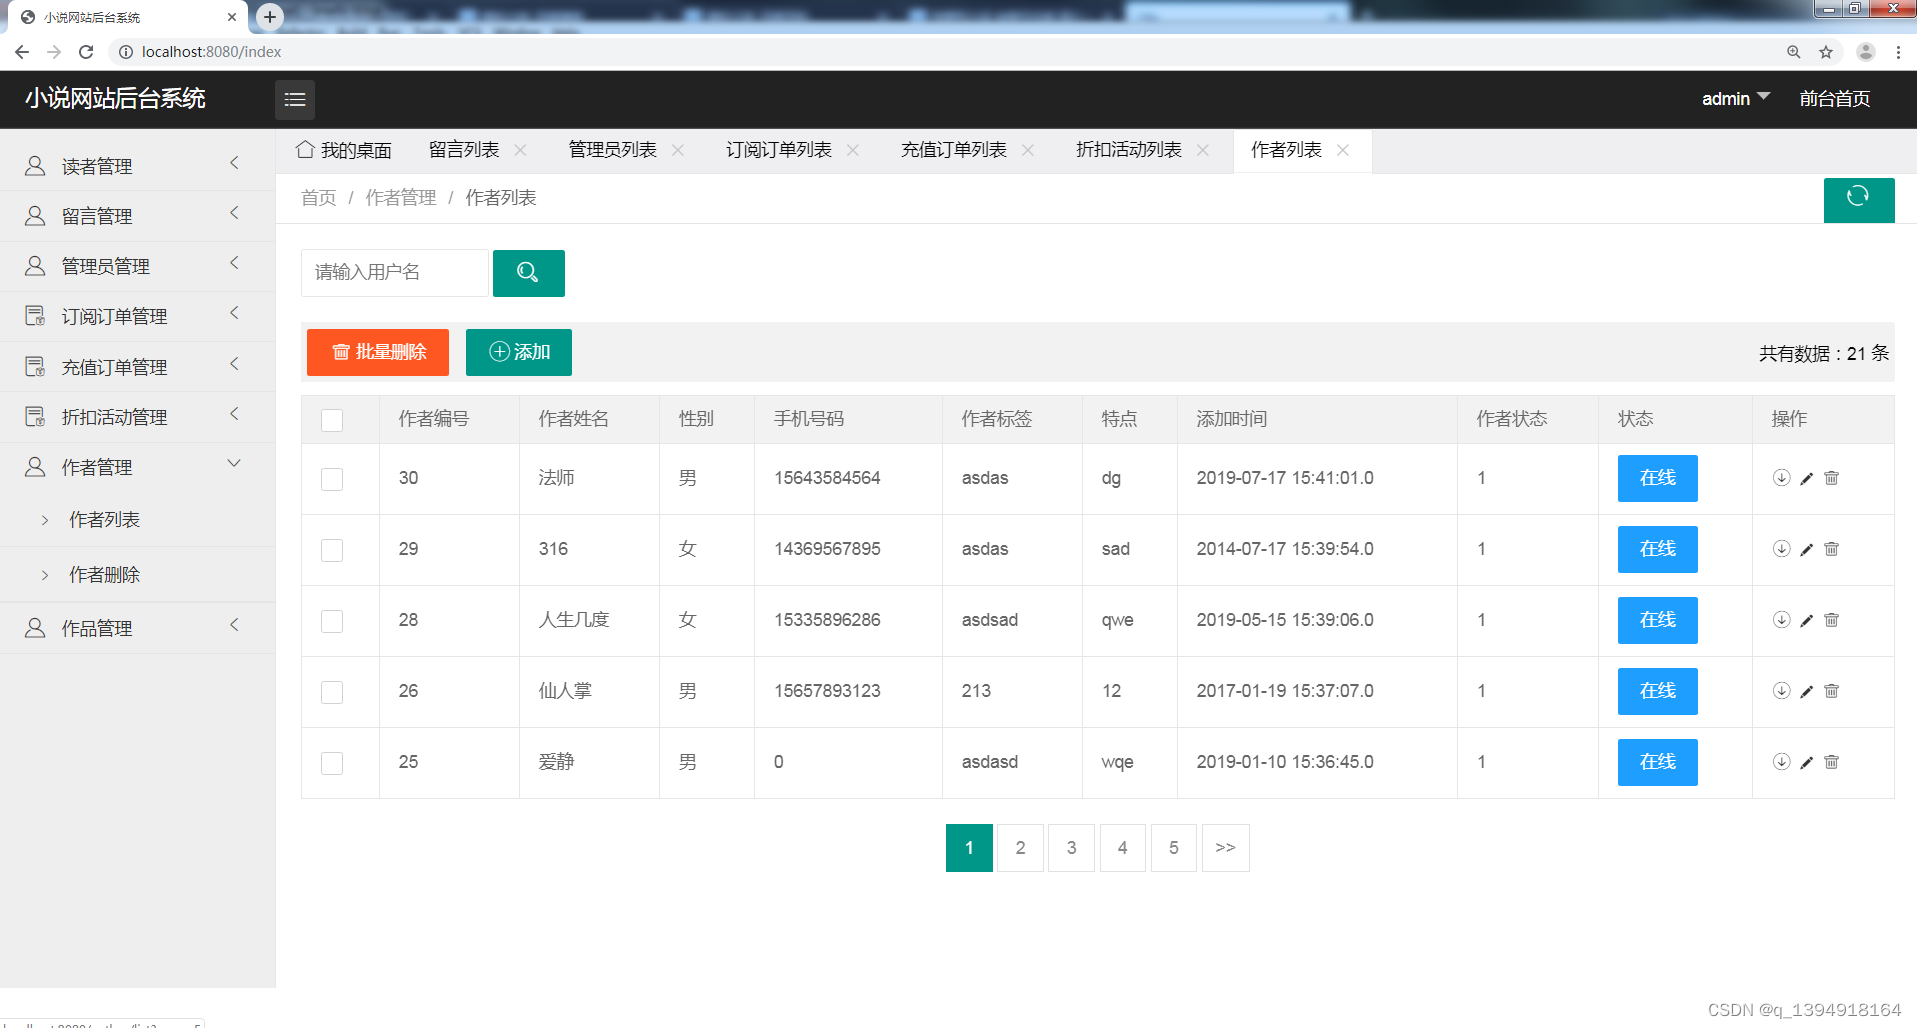Open the browser profile avatar

coord(1865,52)
